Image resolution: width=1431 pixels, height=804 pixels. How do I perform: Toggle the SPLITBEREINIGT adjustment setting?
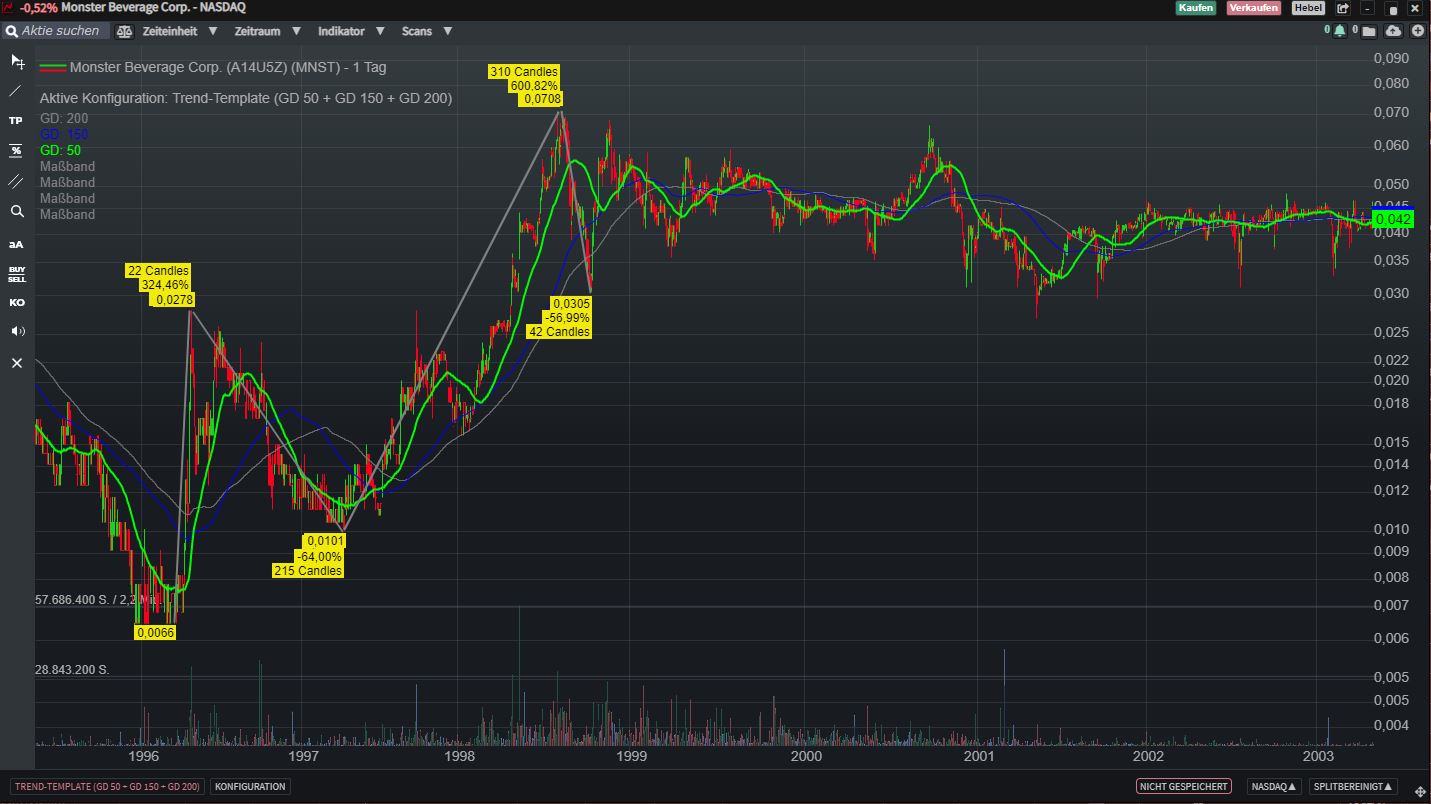(1355, 787)
